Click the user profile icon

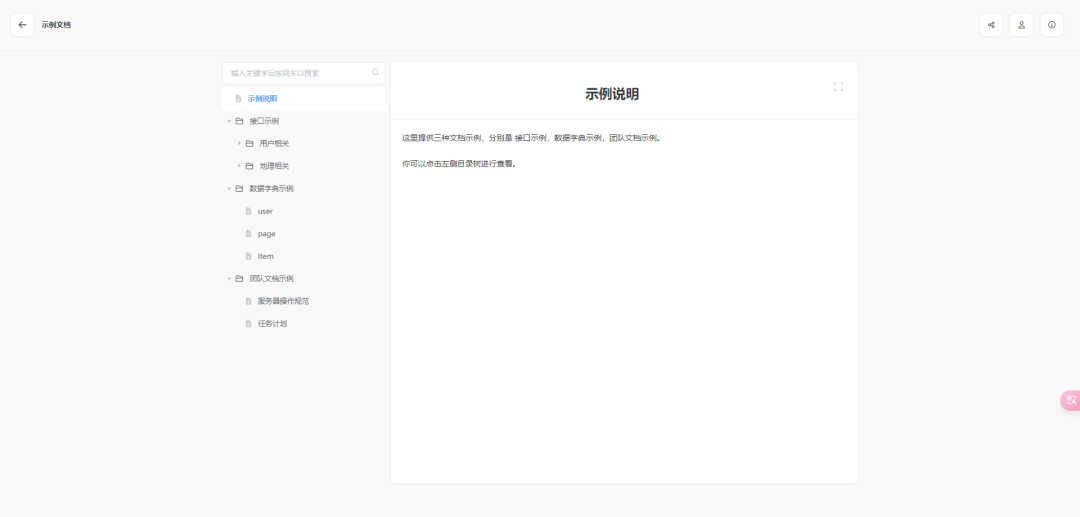[x=1021, y=25]
